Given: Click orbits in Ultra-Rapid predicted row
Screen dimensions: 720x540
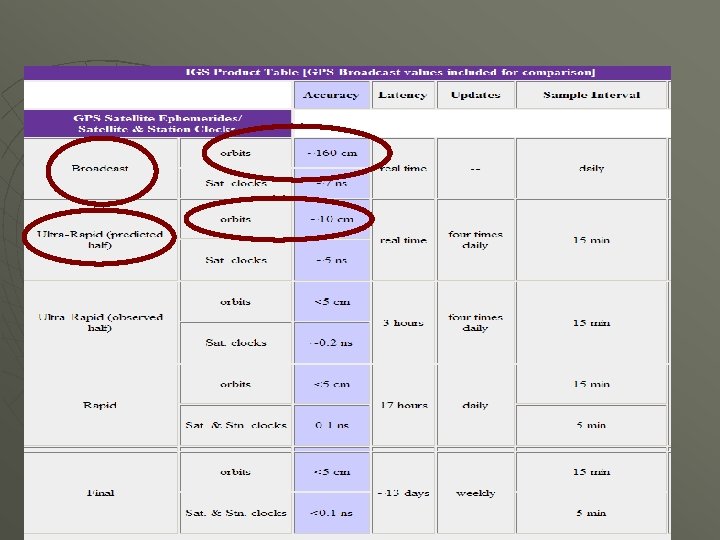Looking at the screenshot, I should (x=236, y=219).
